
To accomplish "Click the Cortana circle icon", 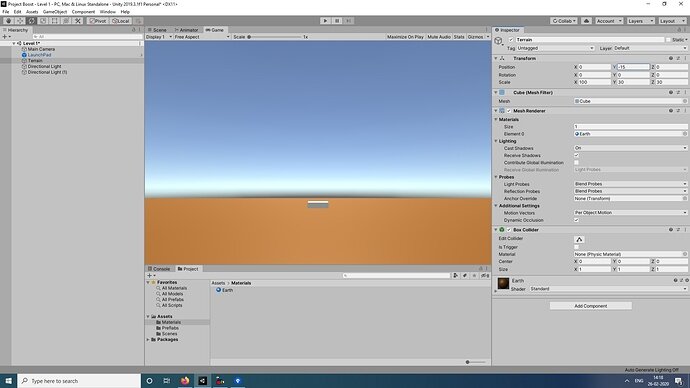I will (149, 381).
